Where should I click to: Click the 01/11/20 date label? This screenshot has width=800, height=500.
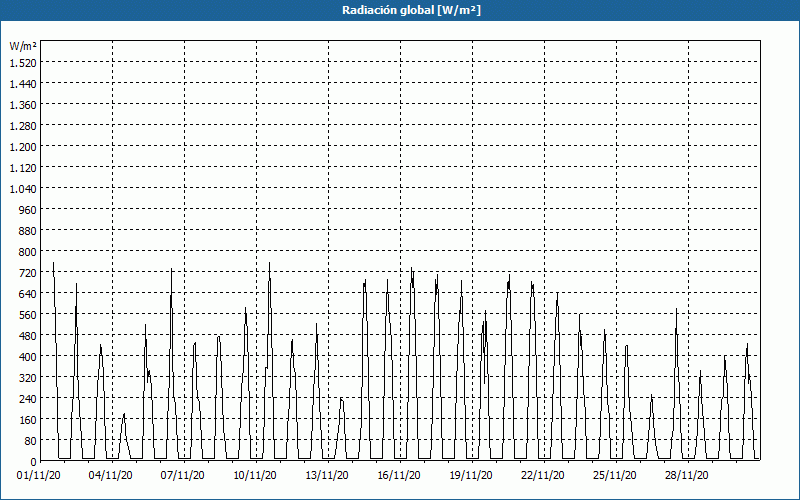tap(39, 476)
